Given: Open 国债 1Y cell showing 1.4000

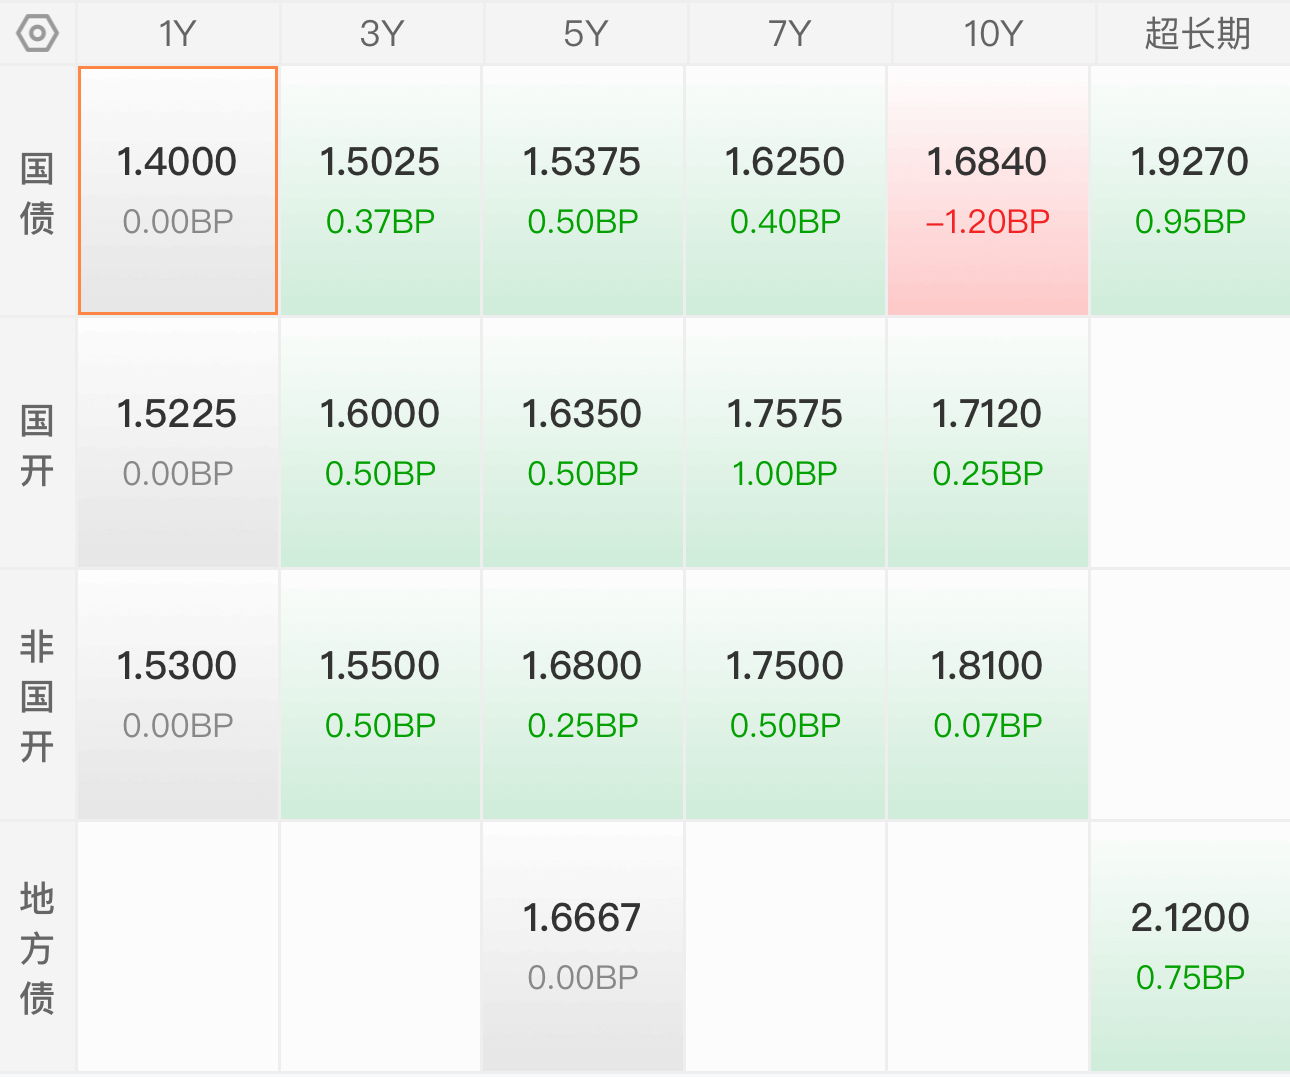Looking at the screenshot, I should (x=178, y=191).
